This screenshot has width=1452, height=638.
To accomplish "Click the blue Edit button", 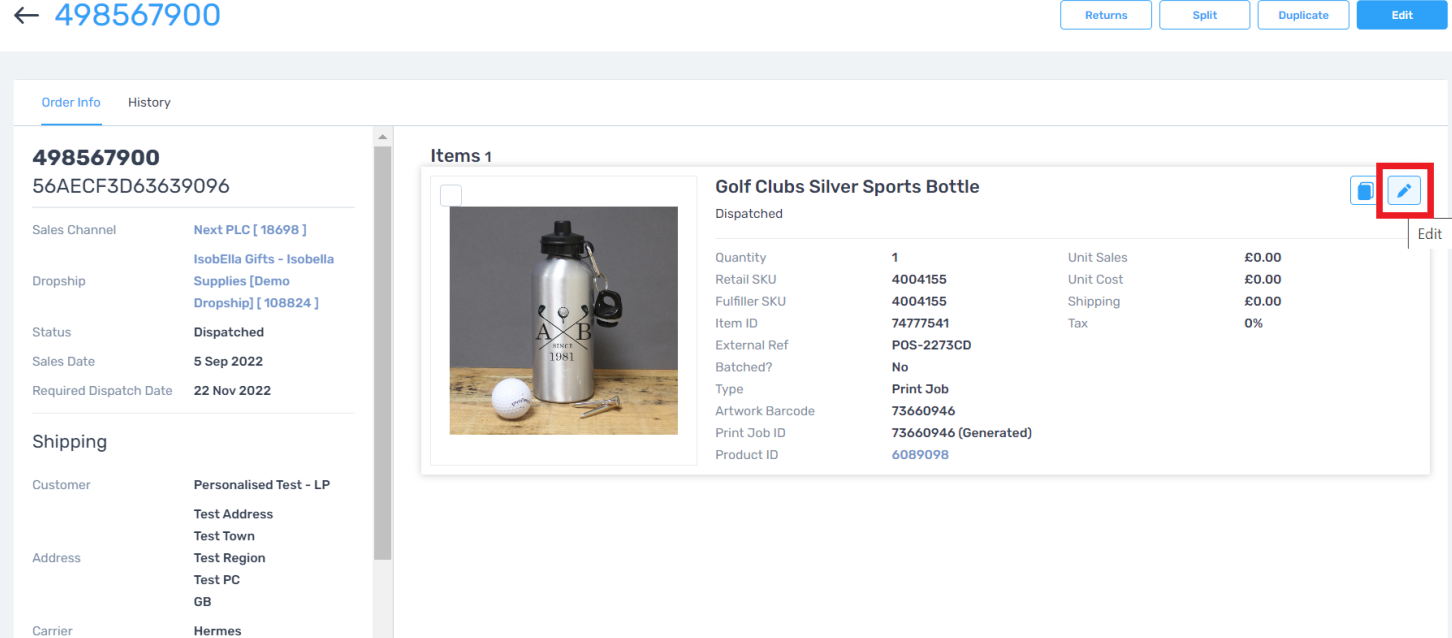I will pos(1401,15).
